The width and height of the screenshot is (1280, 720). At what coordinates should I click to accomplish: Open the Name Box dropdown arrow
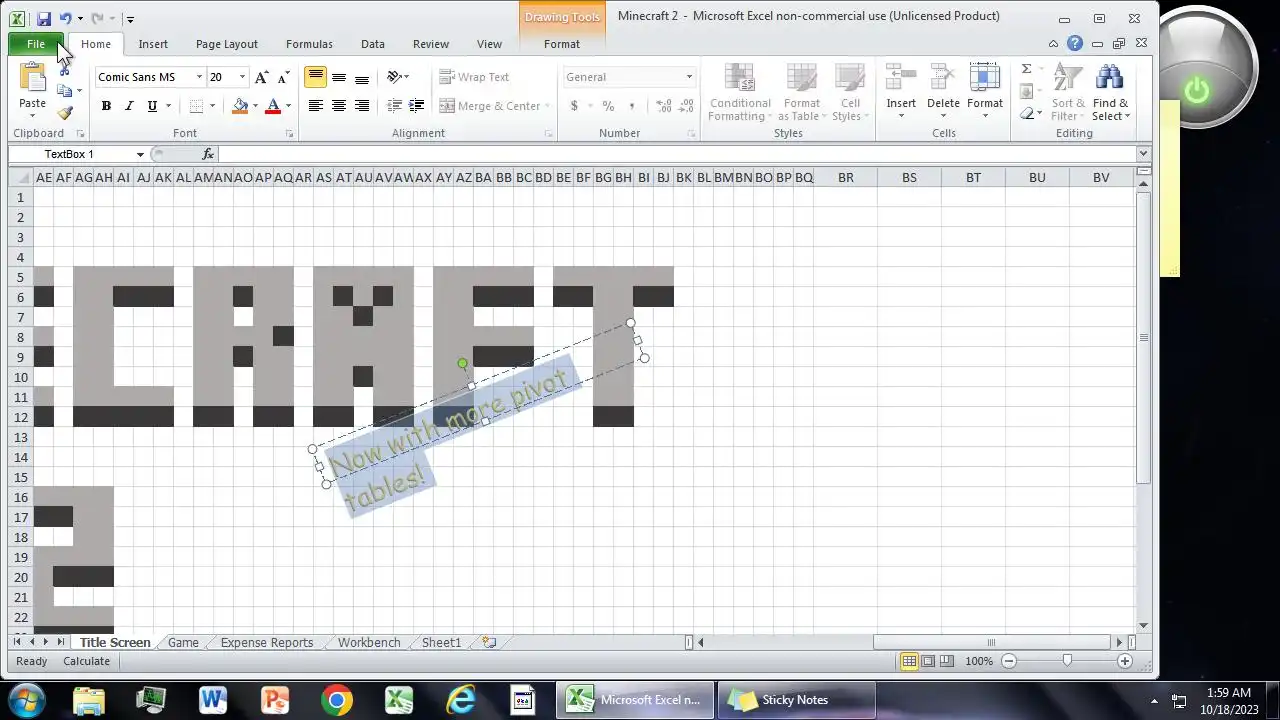(140, 154)
